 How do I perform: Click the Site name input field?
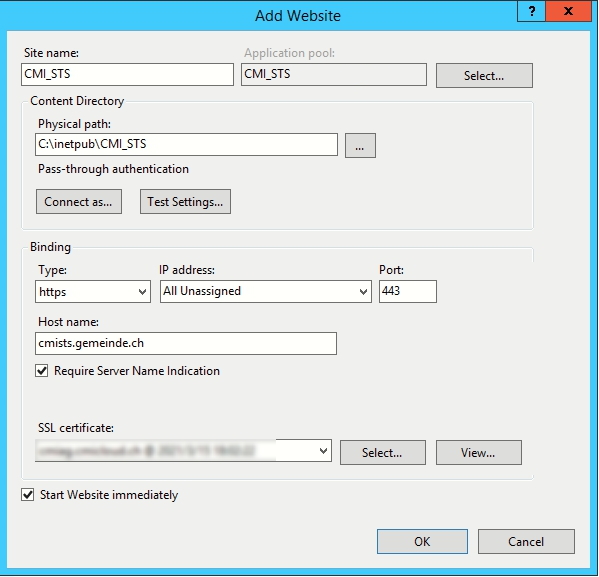(127, 75)
